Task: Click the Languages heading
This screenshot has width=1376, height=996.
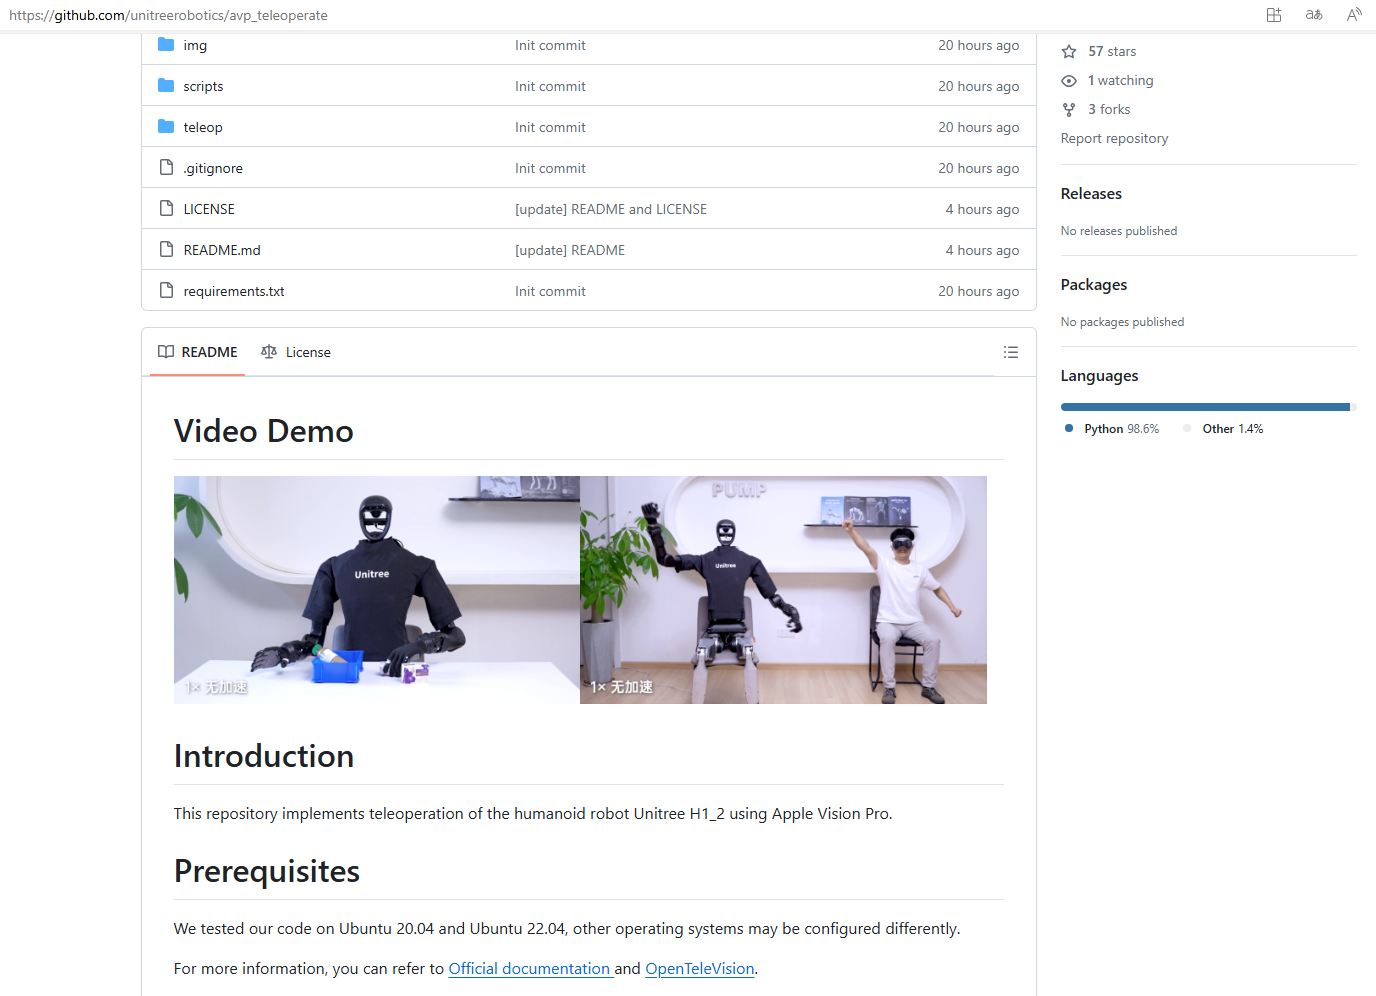Action: [x=1099, y=375]
